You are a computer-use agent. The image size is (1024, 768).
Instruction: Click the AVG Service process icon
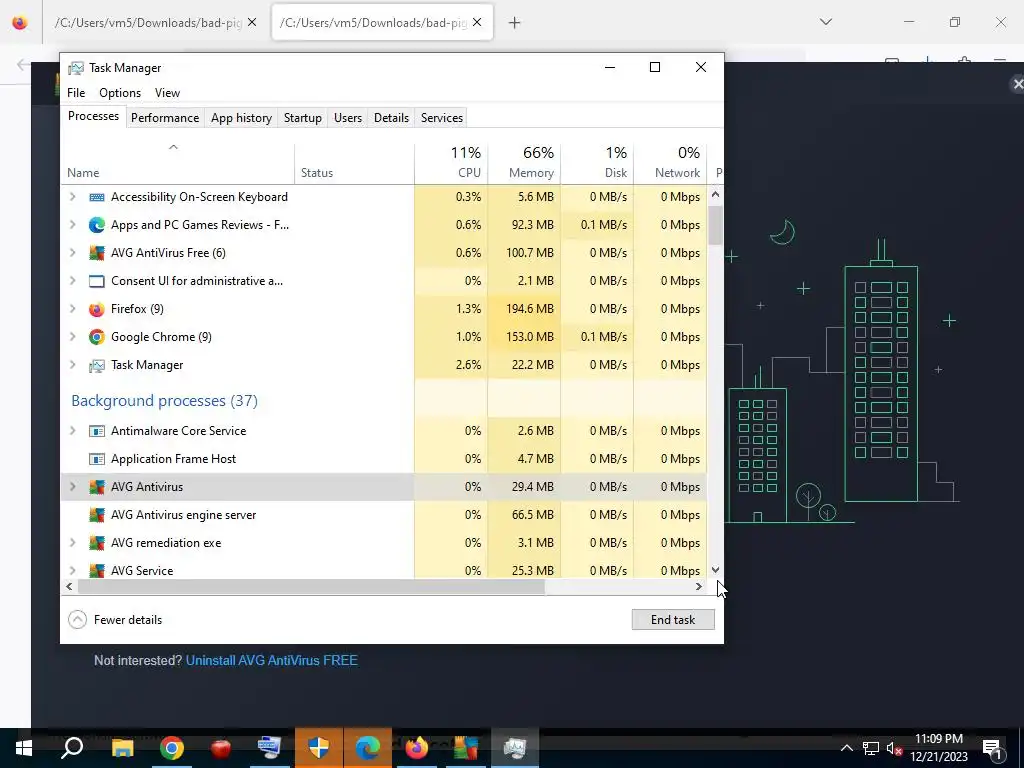[97, 571]
